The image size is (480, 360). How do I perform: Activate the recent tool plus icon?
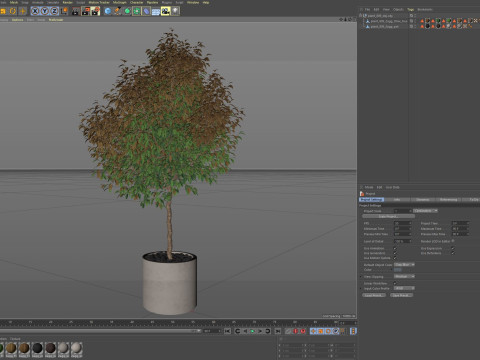coord(23,11)
